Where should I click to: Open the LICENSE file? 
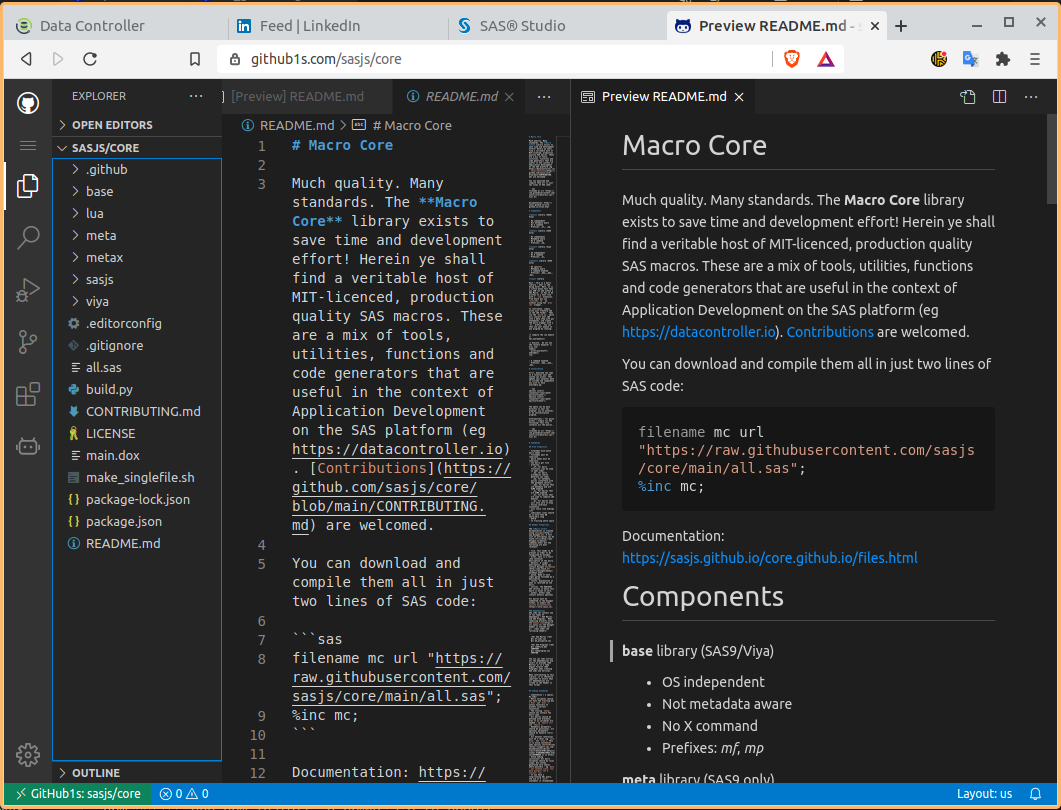click(137, 434)
